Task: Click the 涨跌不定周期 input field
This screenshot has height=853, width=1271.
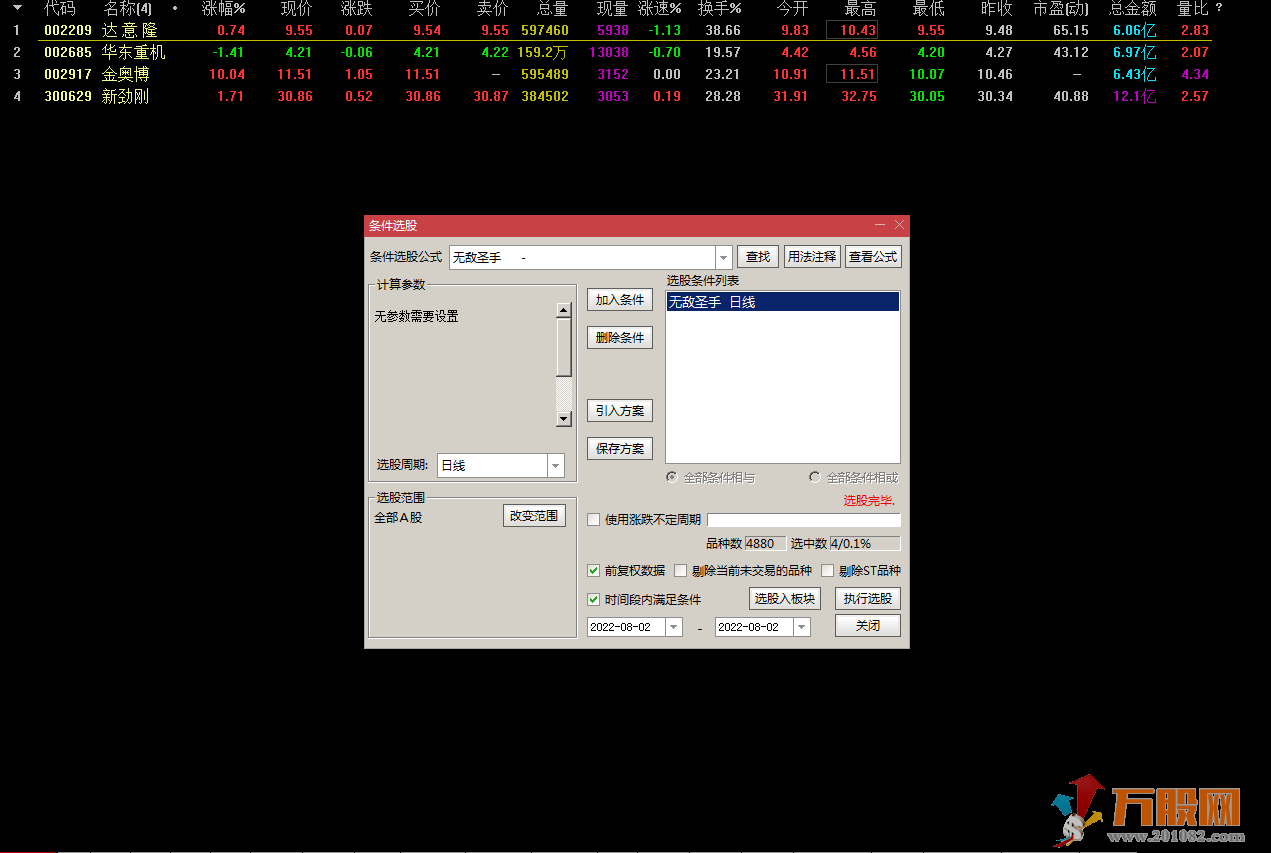Action: [x=804, y=520]
